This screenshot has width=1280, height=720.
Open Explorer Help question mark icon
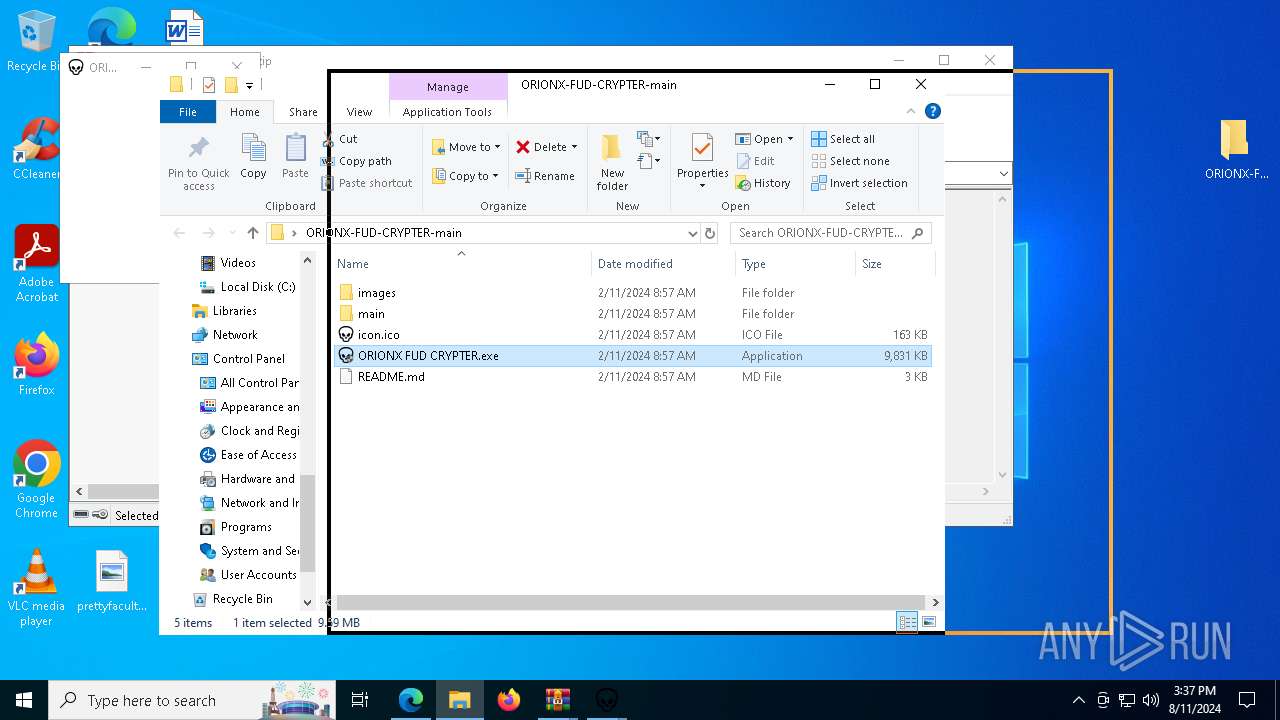[933, 112]
